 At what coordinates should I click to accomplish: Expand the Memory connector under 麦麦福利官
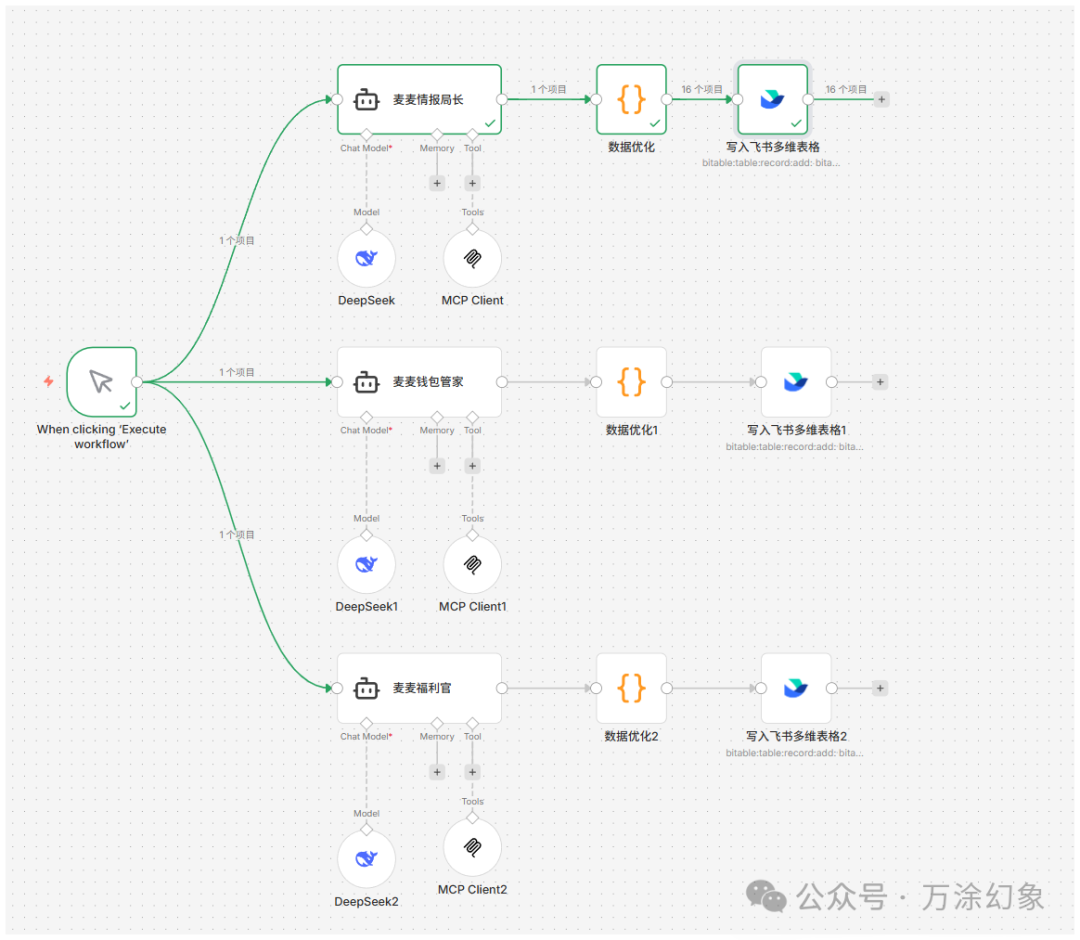[437, 772]
